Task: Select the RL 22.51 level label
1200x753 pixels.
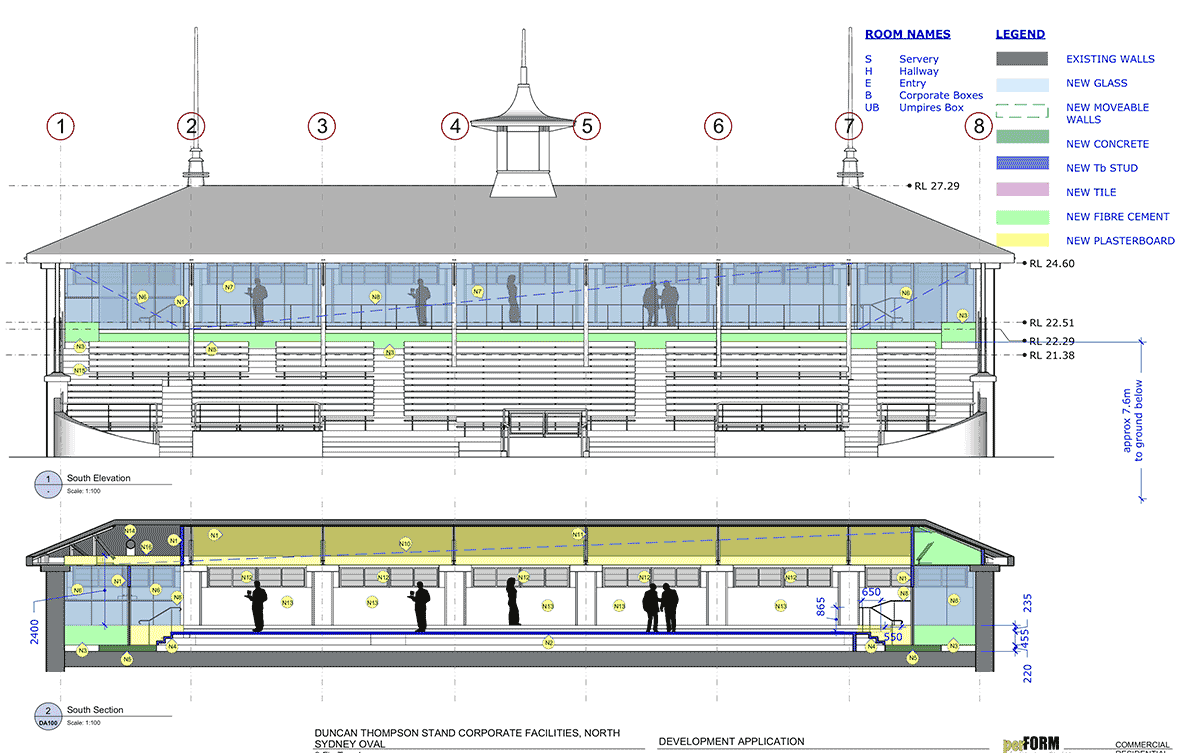Action: [1052, 323]
